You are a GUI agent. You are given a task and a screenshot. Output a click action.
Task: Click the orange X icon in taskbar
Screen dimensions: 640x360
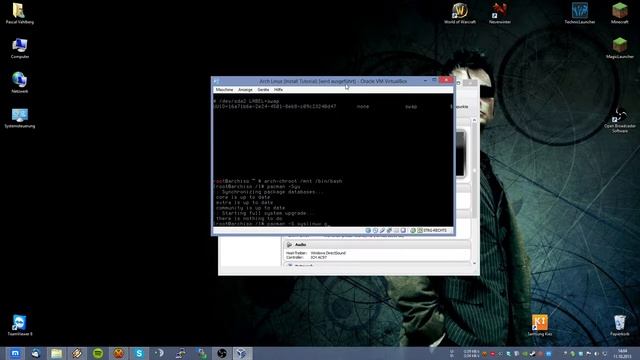118,353
